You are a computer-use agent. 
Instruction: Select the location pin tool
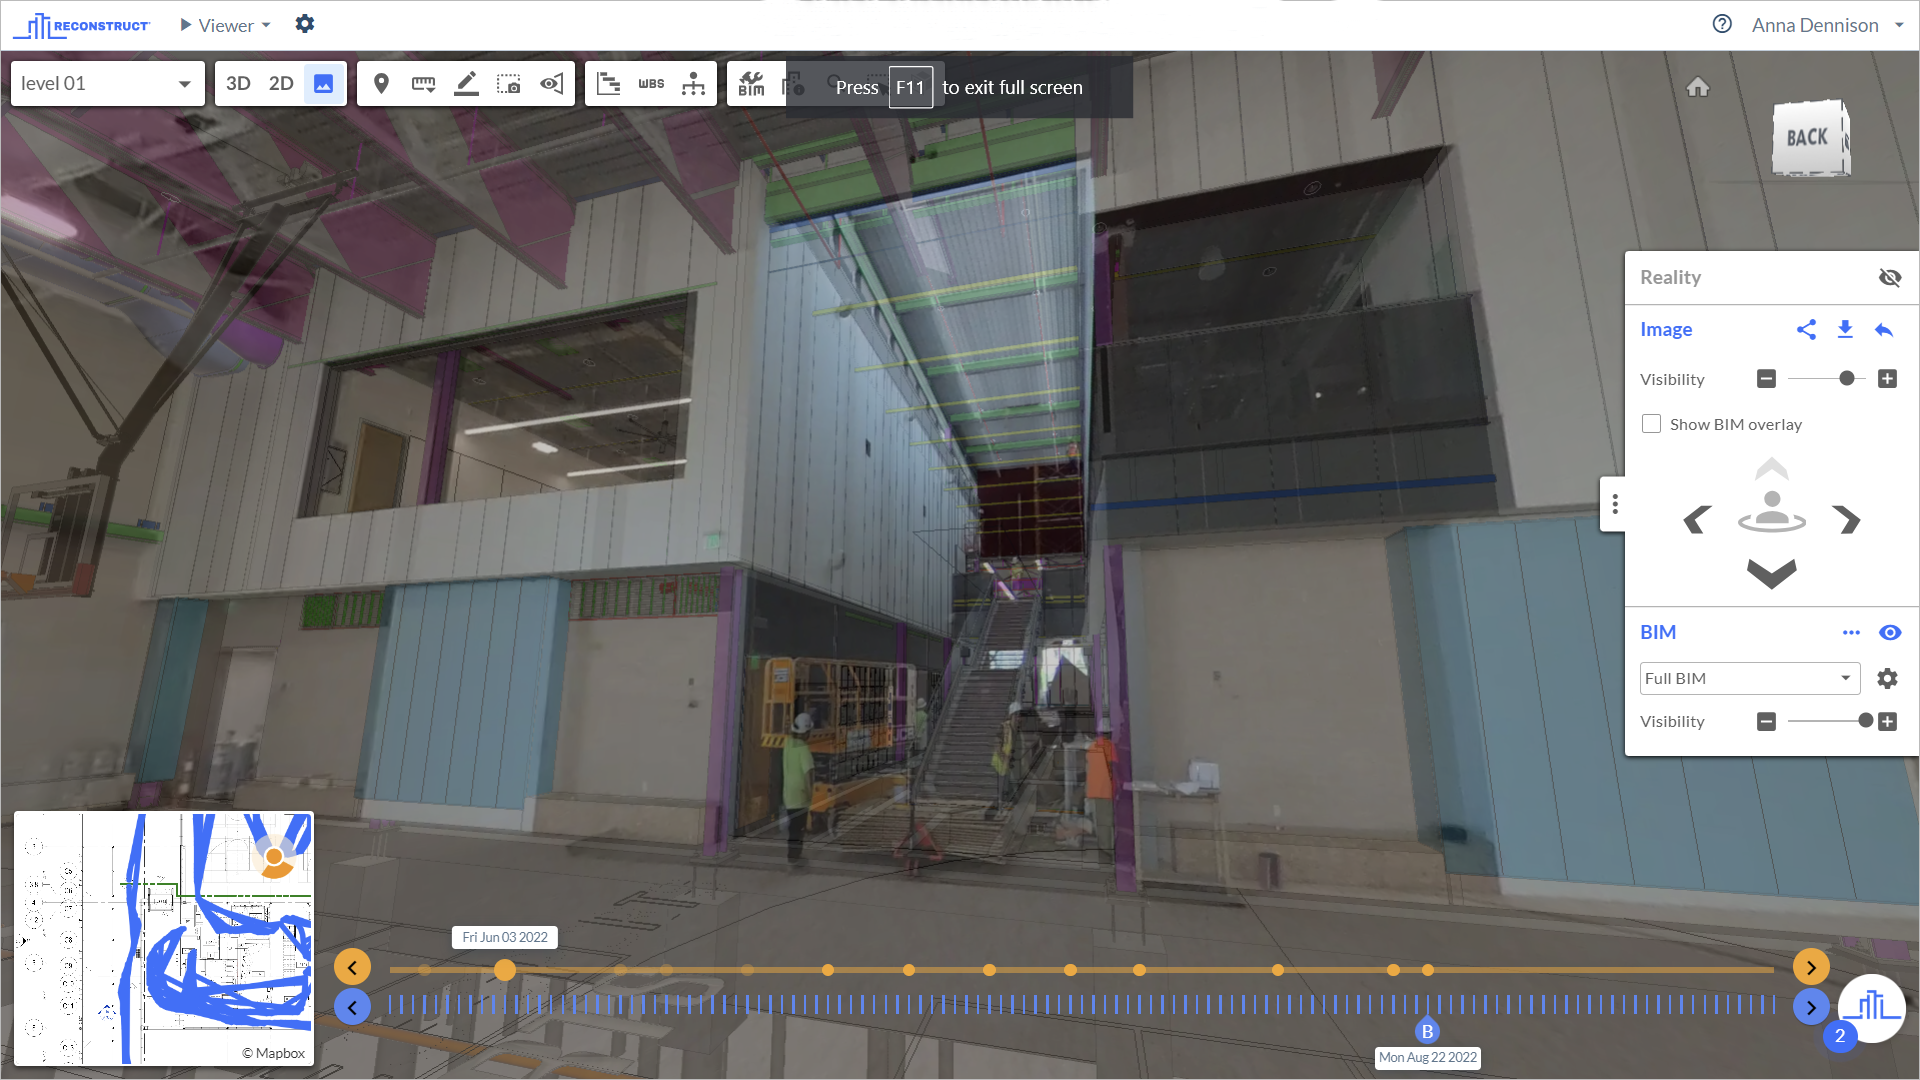tap(381, 84)
